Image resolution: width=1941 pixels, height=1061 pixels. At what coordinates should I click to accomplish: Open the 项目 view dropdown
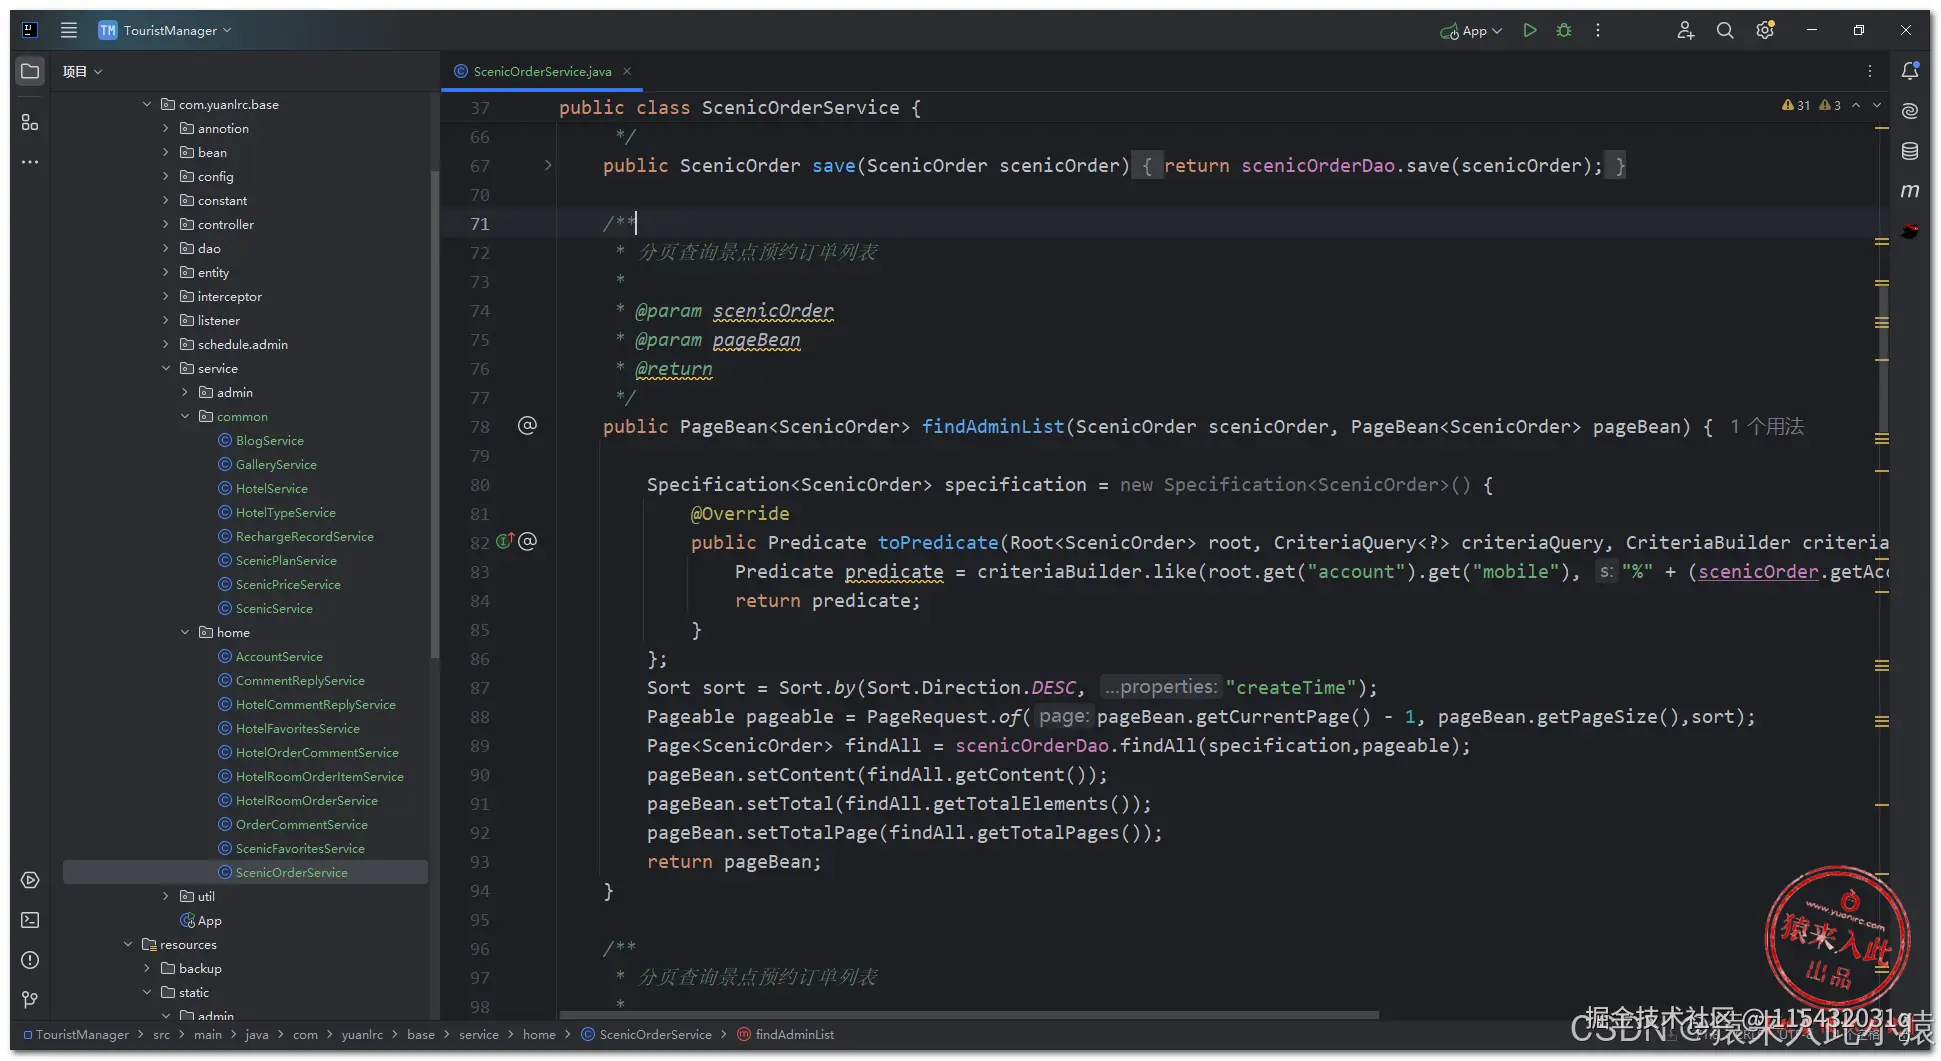(82, 71)
